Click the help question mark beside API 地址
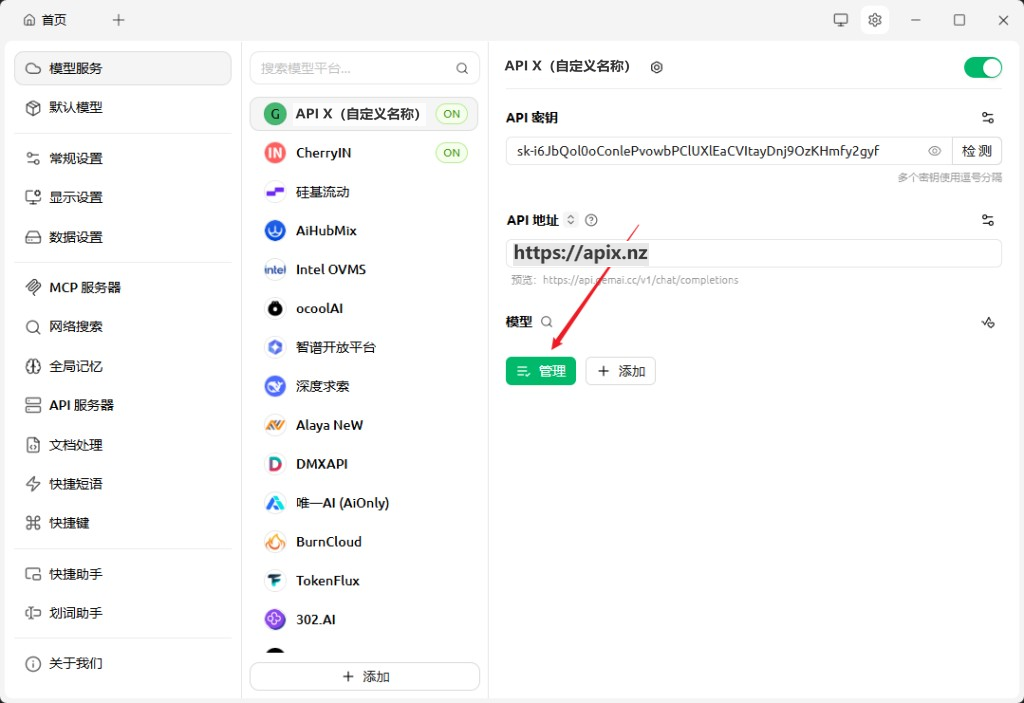The height and width of the screenshot is (703, 1024). (591, 220)
